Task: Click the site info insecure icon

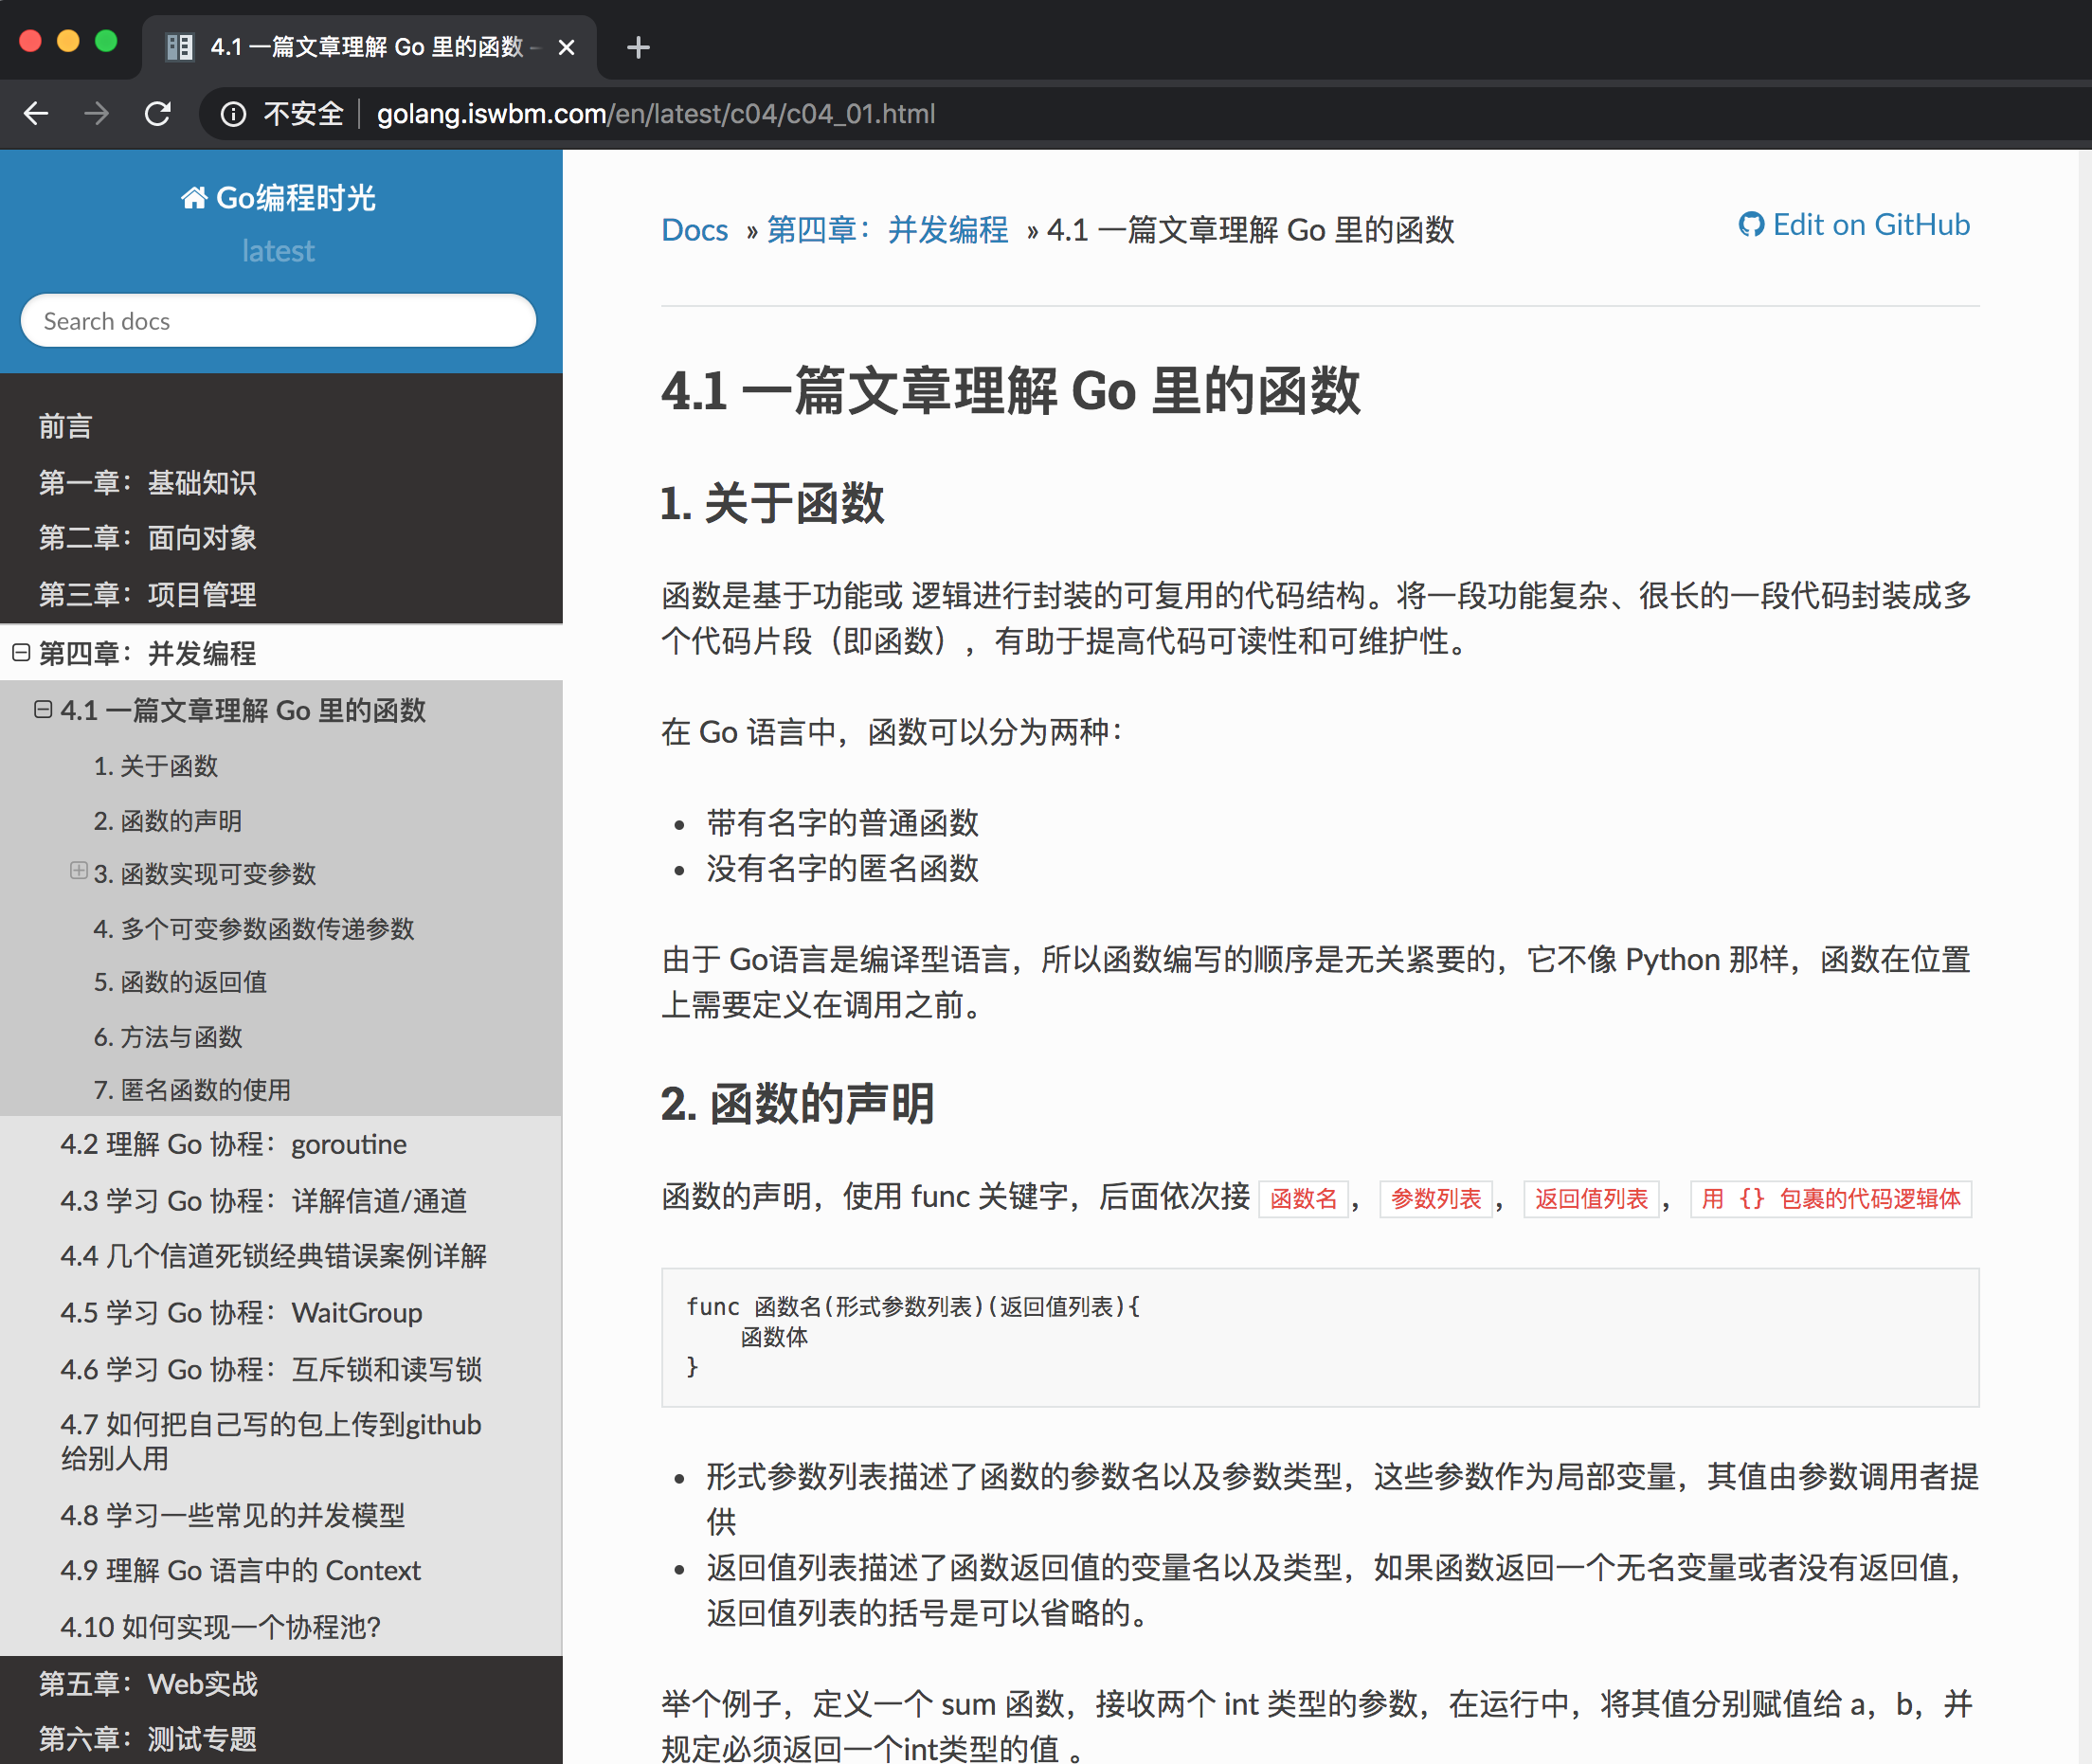Action: pos(233,114)
